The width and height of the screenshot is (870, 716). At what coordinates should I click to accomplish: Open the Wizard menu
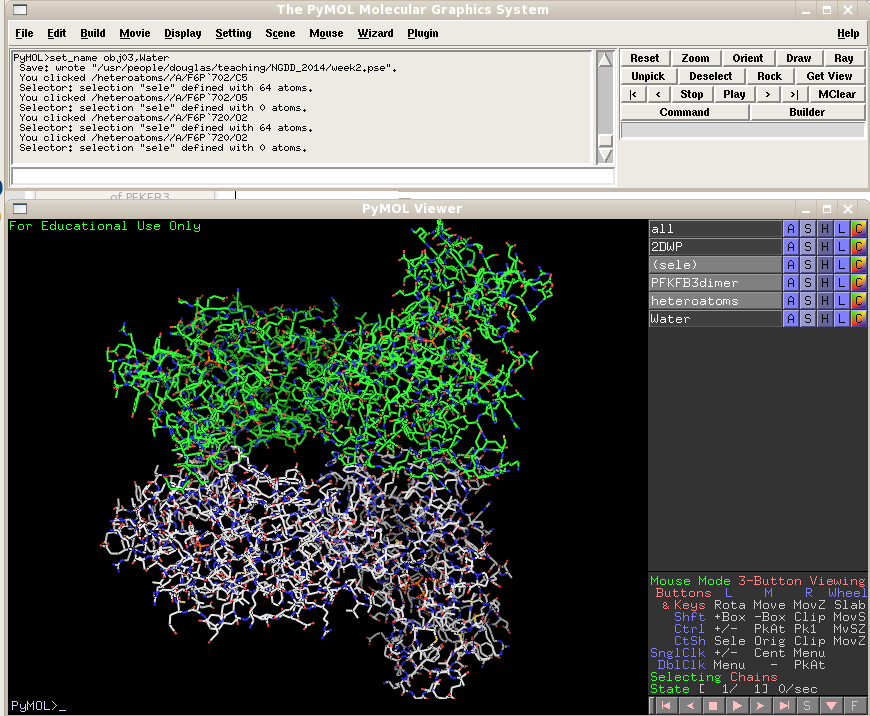(376, 33)
